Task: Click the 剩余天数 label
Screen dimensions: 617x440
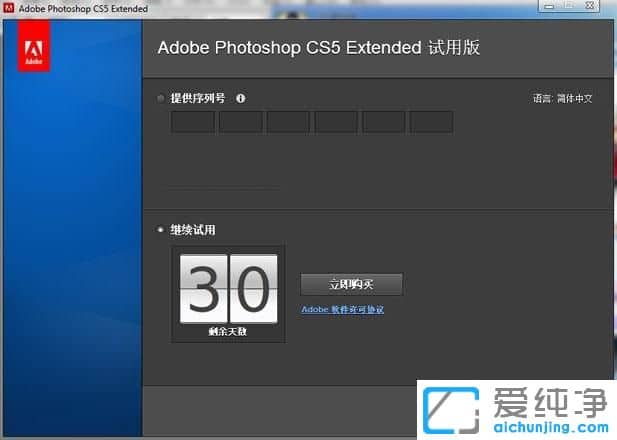Action: [227, 332]
